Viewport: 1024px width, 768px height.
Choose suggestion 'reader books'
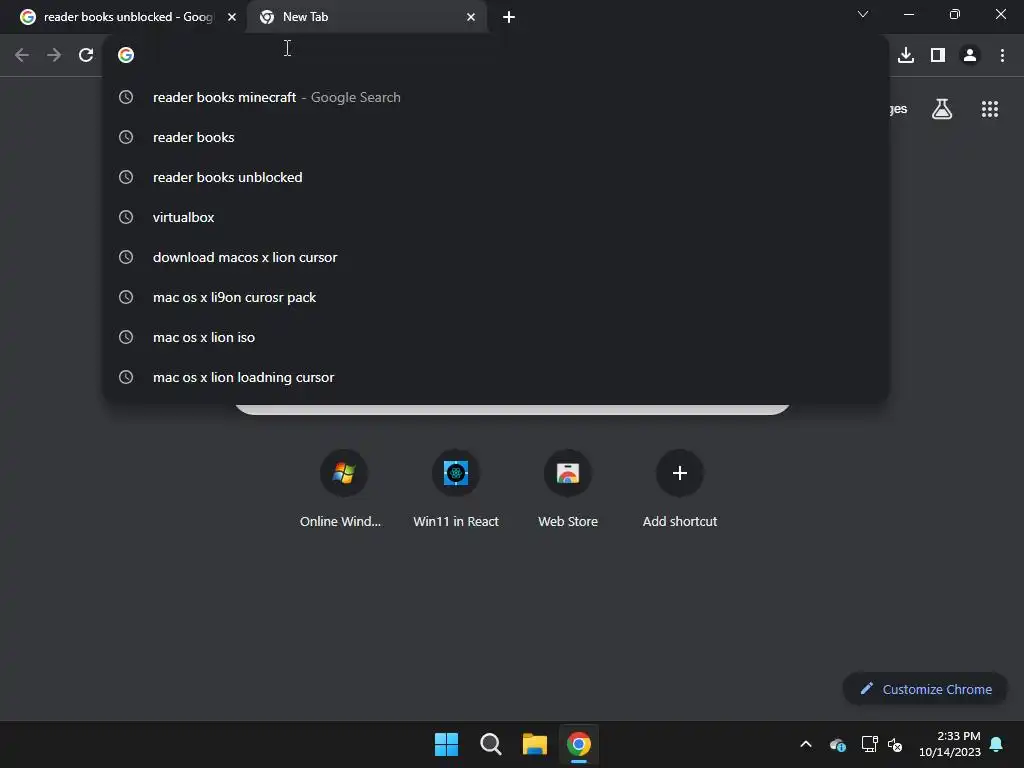[x=496, y=137]
